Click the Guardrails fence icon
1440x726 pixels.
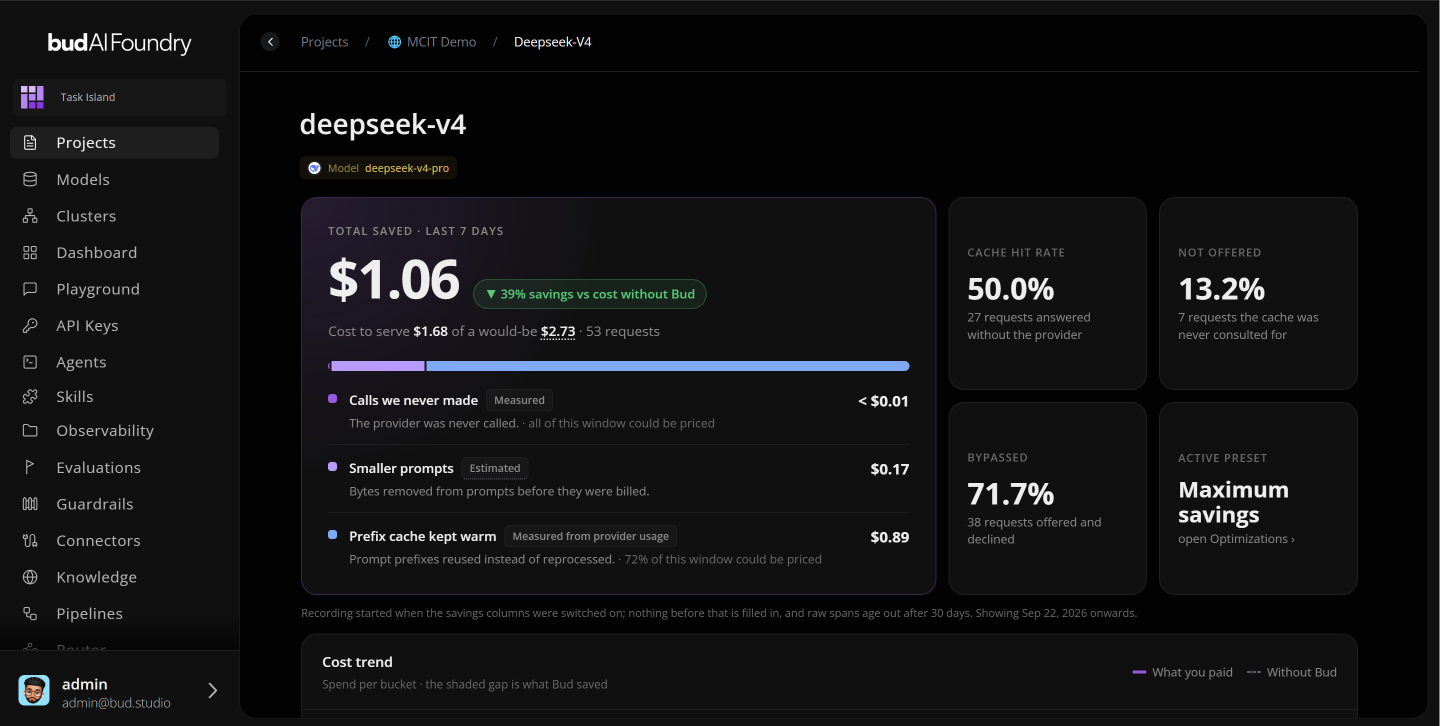(x=30, y=504)
